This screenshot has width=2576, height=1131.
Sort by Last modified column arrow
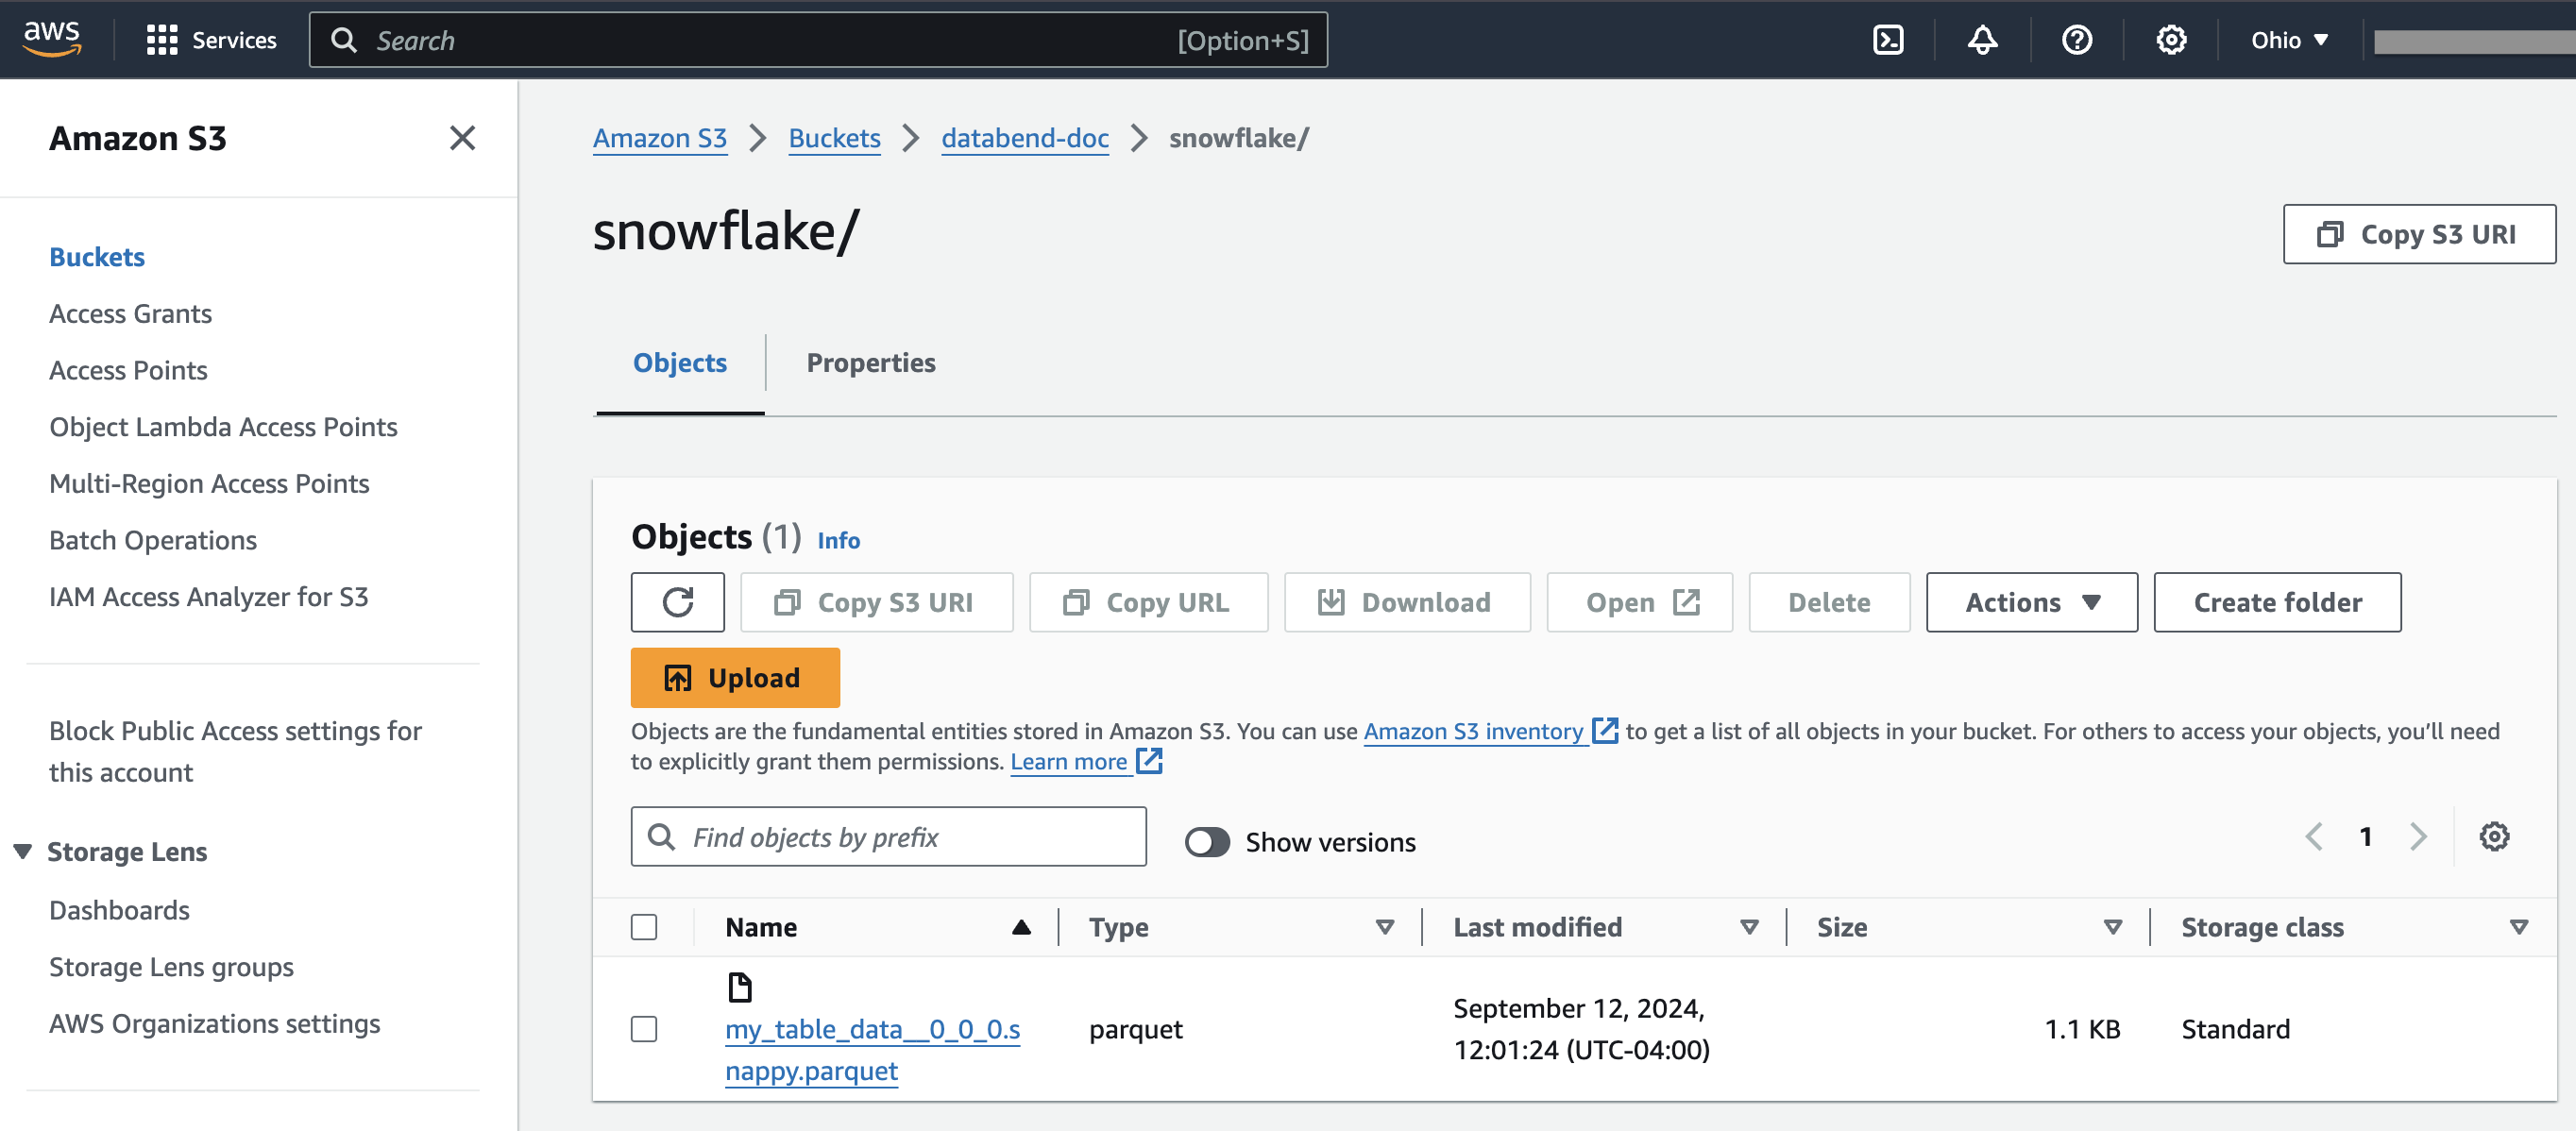point(1749,927)
